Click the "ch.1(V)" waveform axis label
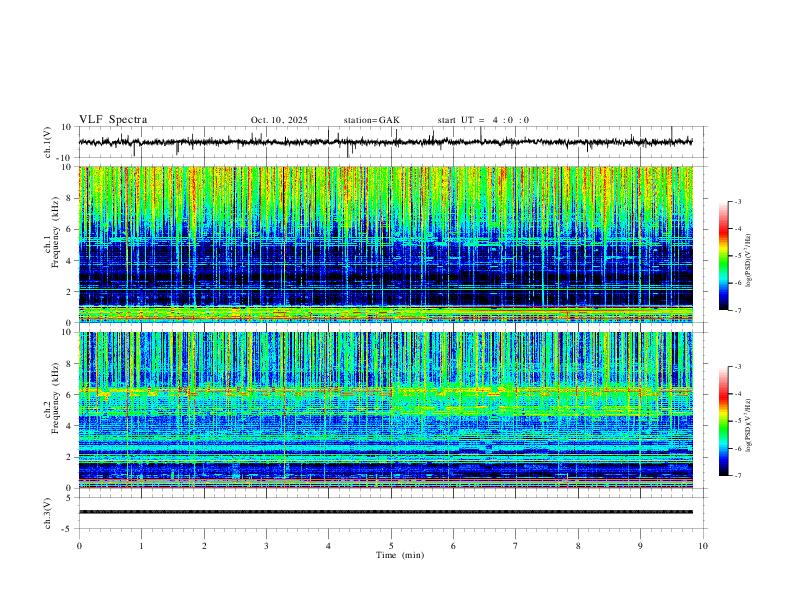Screen dimensions: 792x612 (x=48, y=142)
